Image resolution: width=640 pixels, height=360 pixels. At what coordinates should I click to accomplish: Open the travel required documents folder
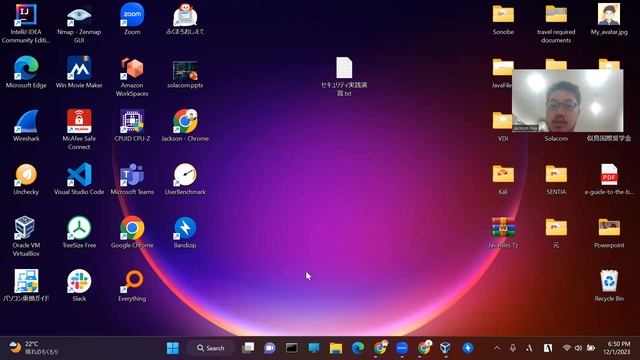pyautogui.click(x=556, y=14)
